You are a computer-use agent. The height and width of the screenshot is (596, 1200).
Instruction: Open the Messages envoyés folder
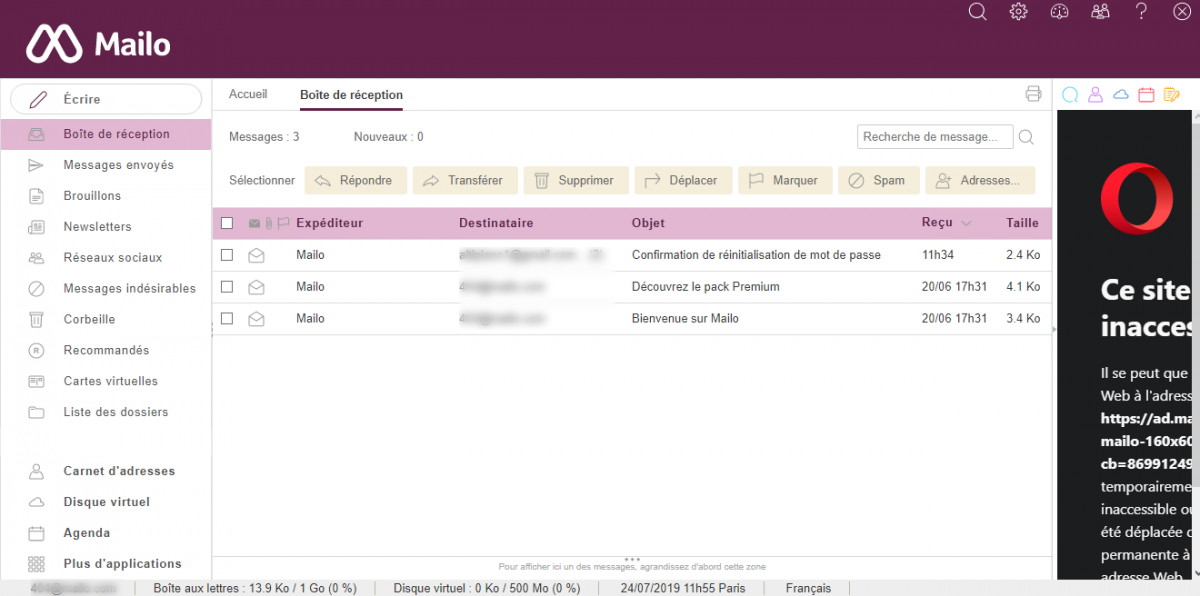[118, 165]
